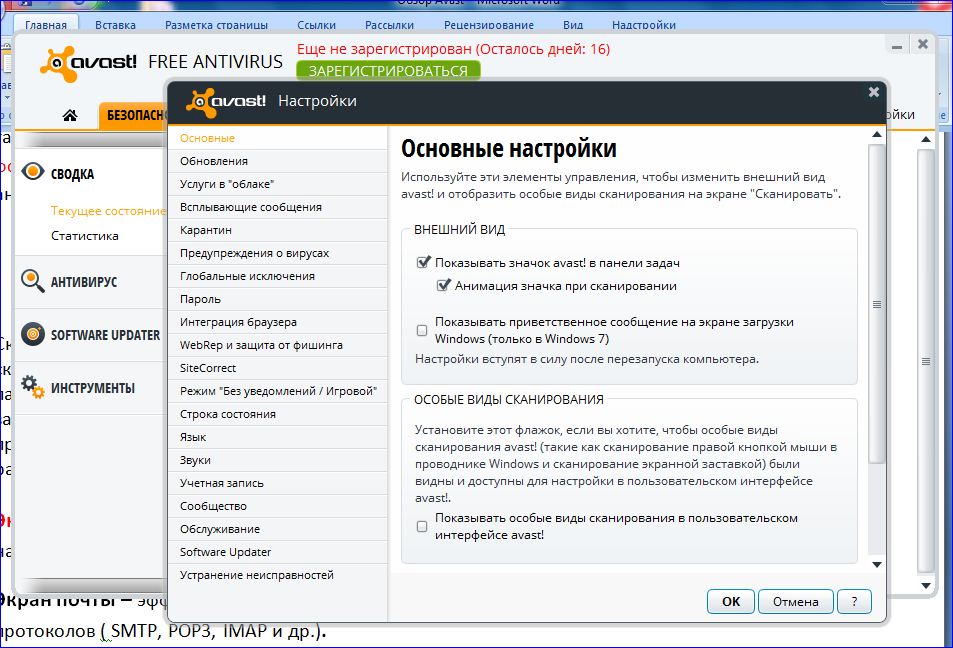Viewport: 953px width, 648px height.
Task: Open Сообщество settings category
Action: (x=278, y=506)
